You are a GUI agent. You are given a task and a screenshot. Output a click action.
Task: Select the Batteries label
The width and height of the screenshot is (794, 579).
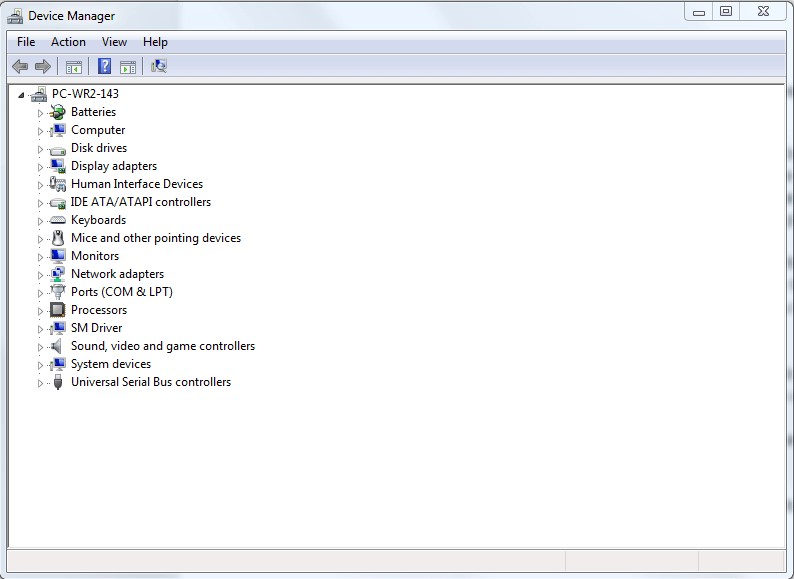93,112
